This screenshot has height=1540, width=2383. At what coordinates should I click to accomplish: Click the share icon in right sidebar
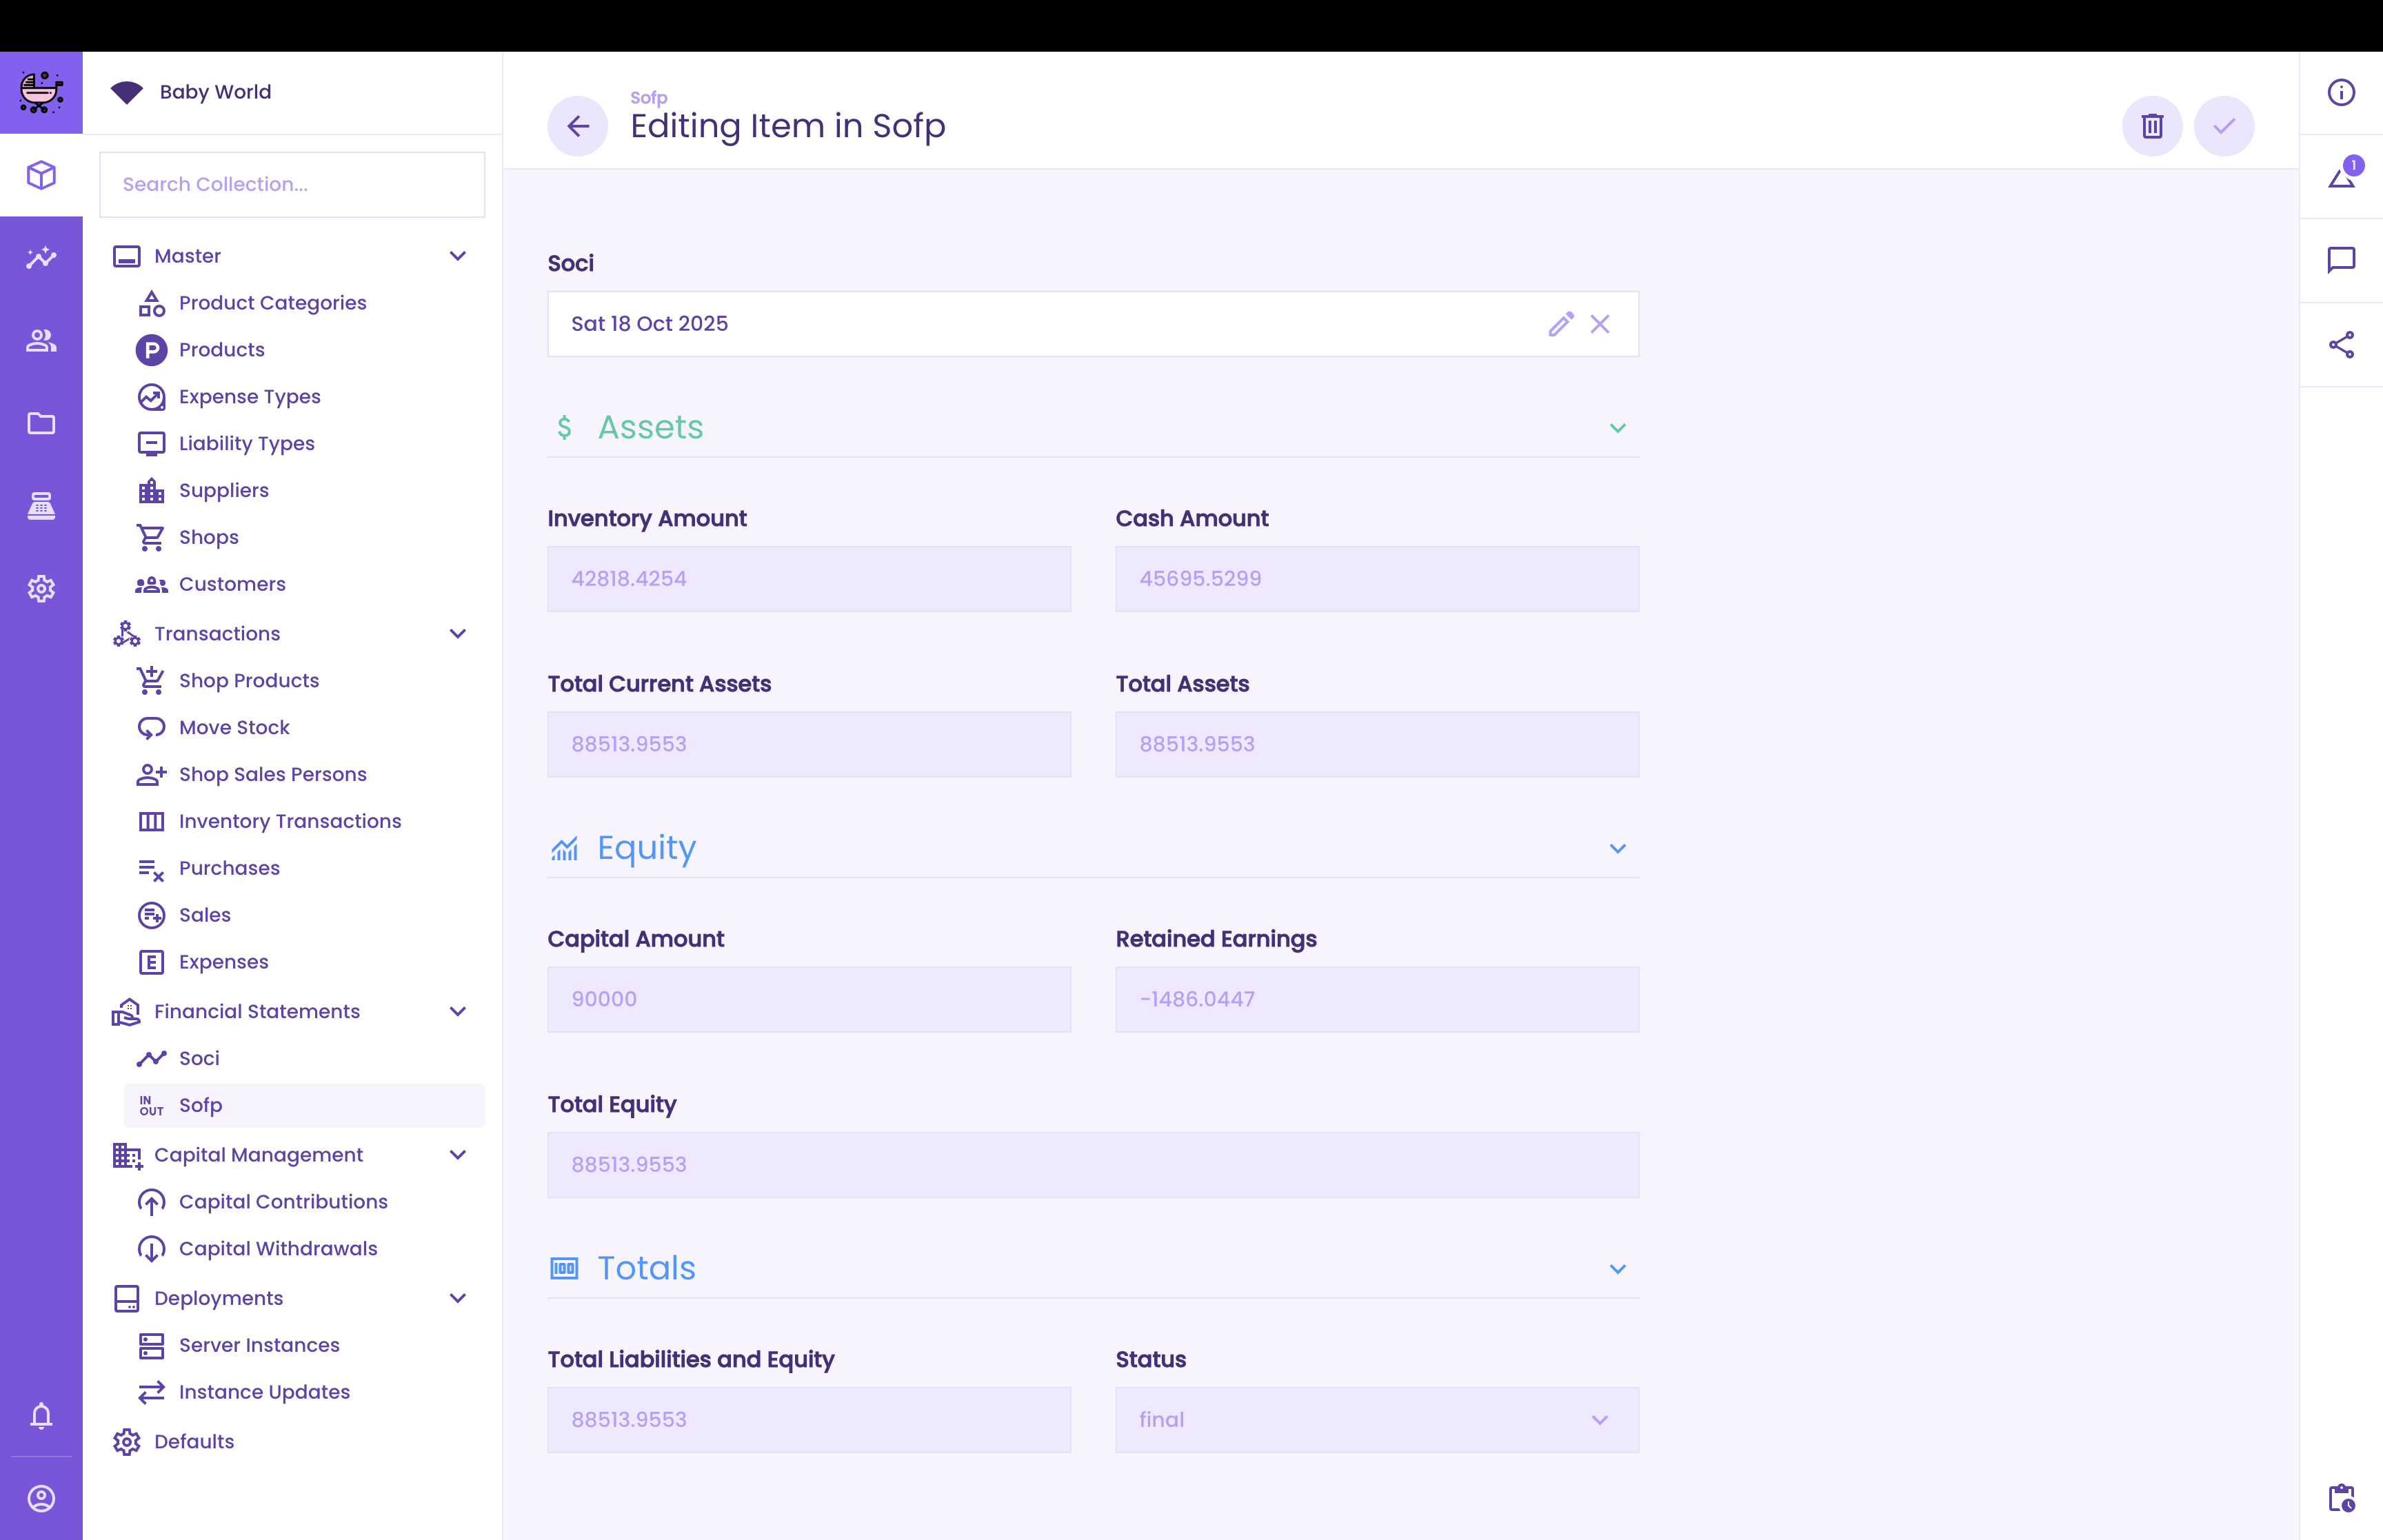point(2340,345)
